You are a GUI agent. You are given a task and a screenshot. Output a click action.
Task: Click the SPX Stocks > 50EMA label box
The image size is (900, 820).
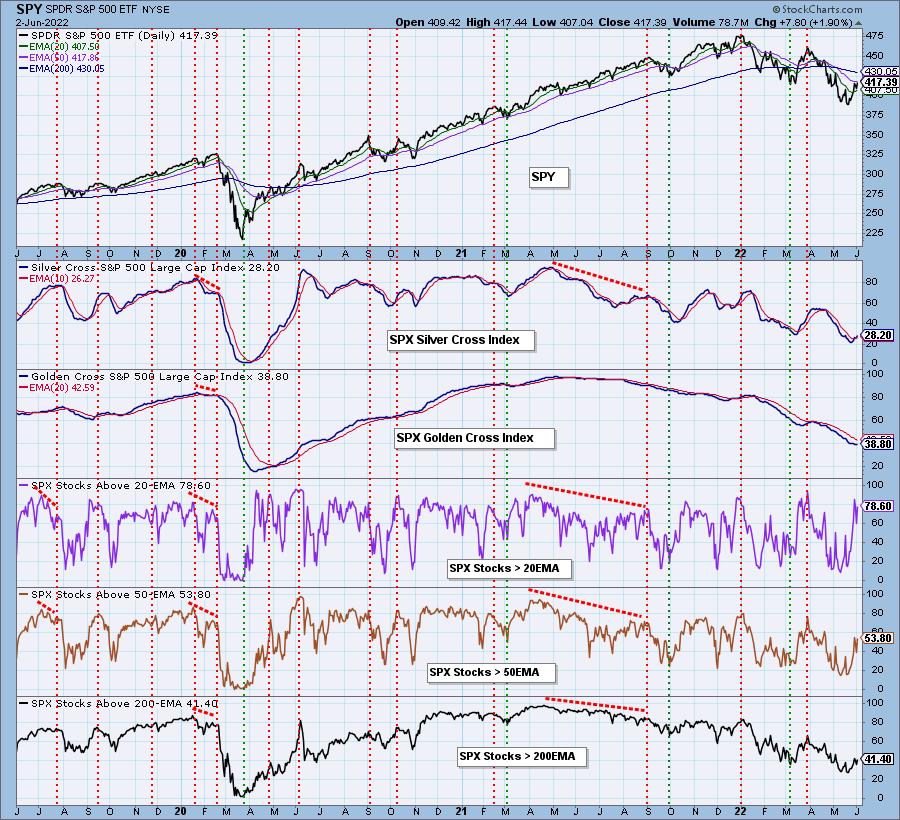pos(491,673)
